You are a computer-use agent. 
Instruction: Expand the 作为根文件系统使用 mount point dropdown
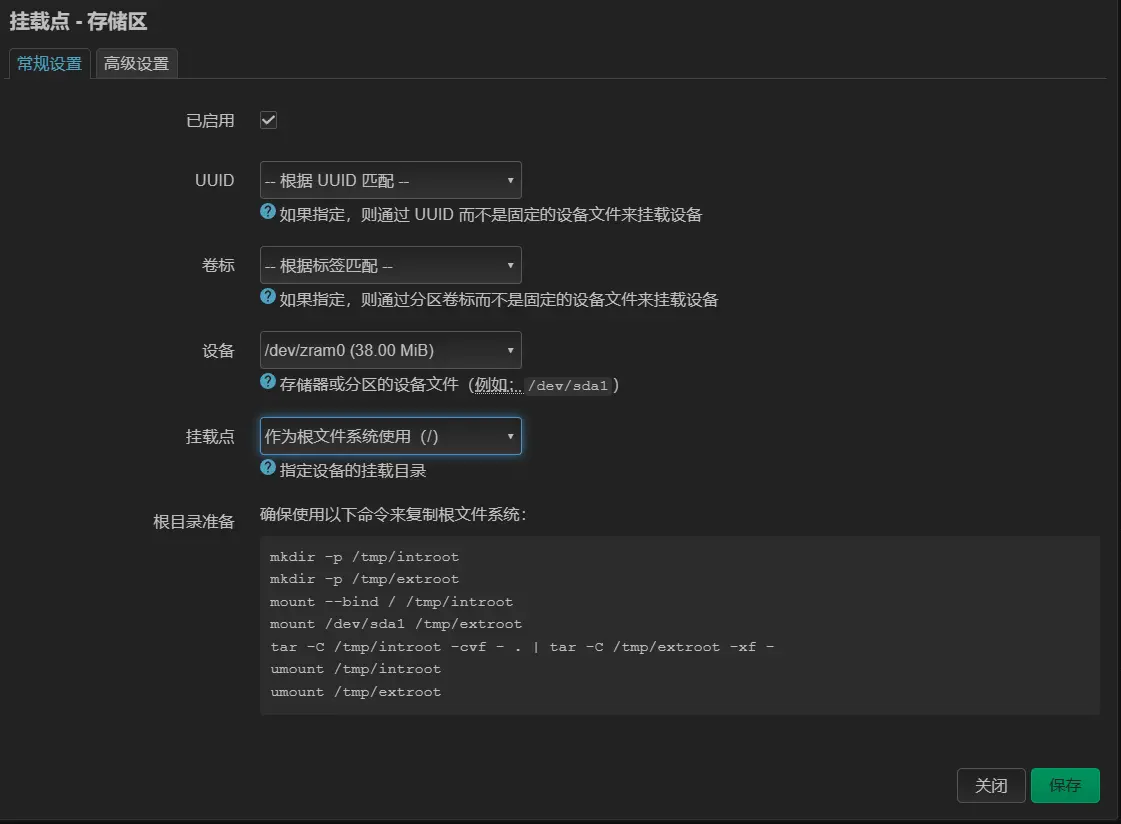390,437
